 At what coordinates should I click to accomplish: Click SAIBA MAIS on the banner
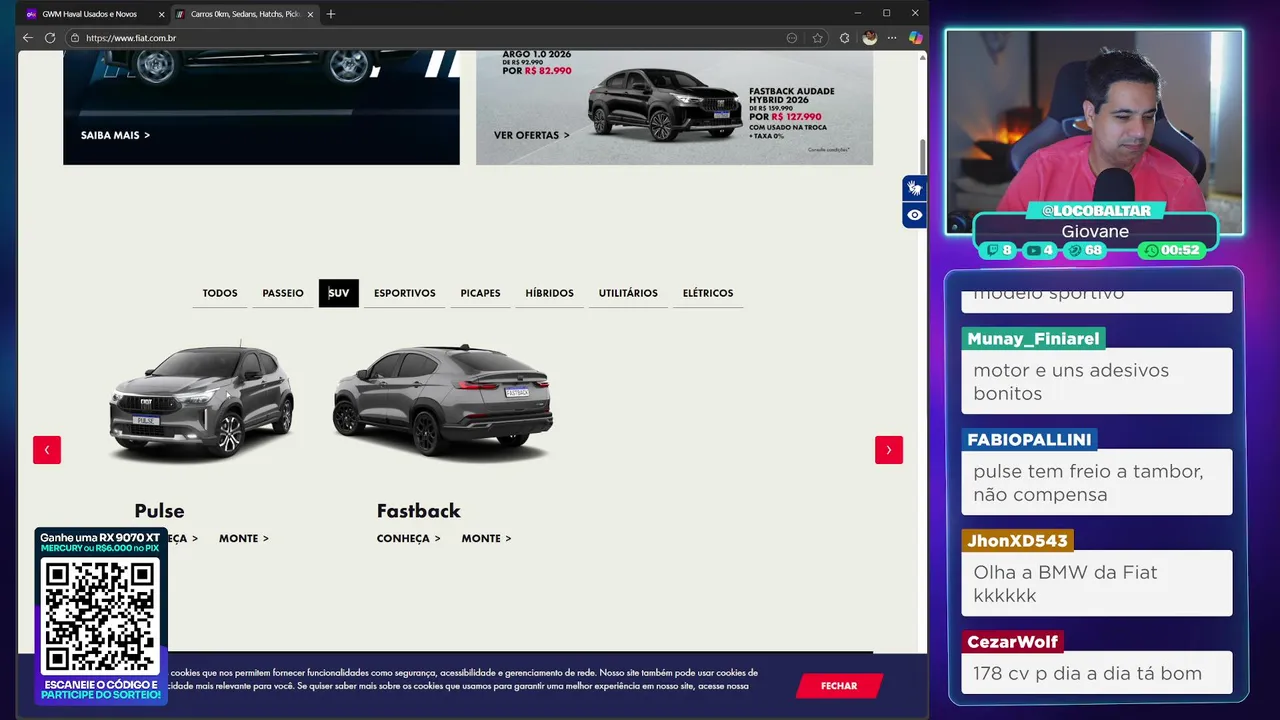click(115, 135)
